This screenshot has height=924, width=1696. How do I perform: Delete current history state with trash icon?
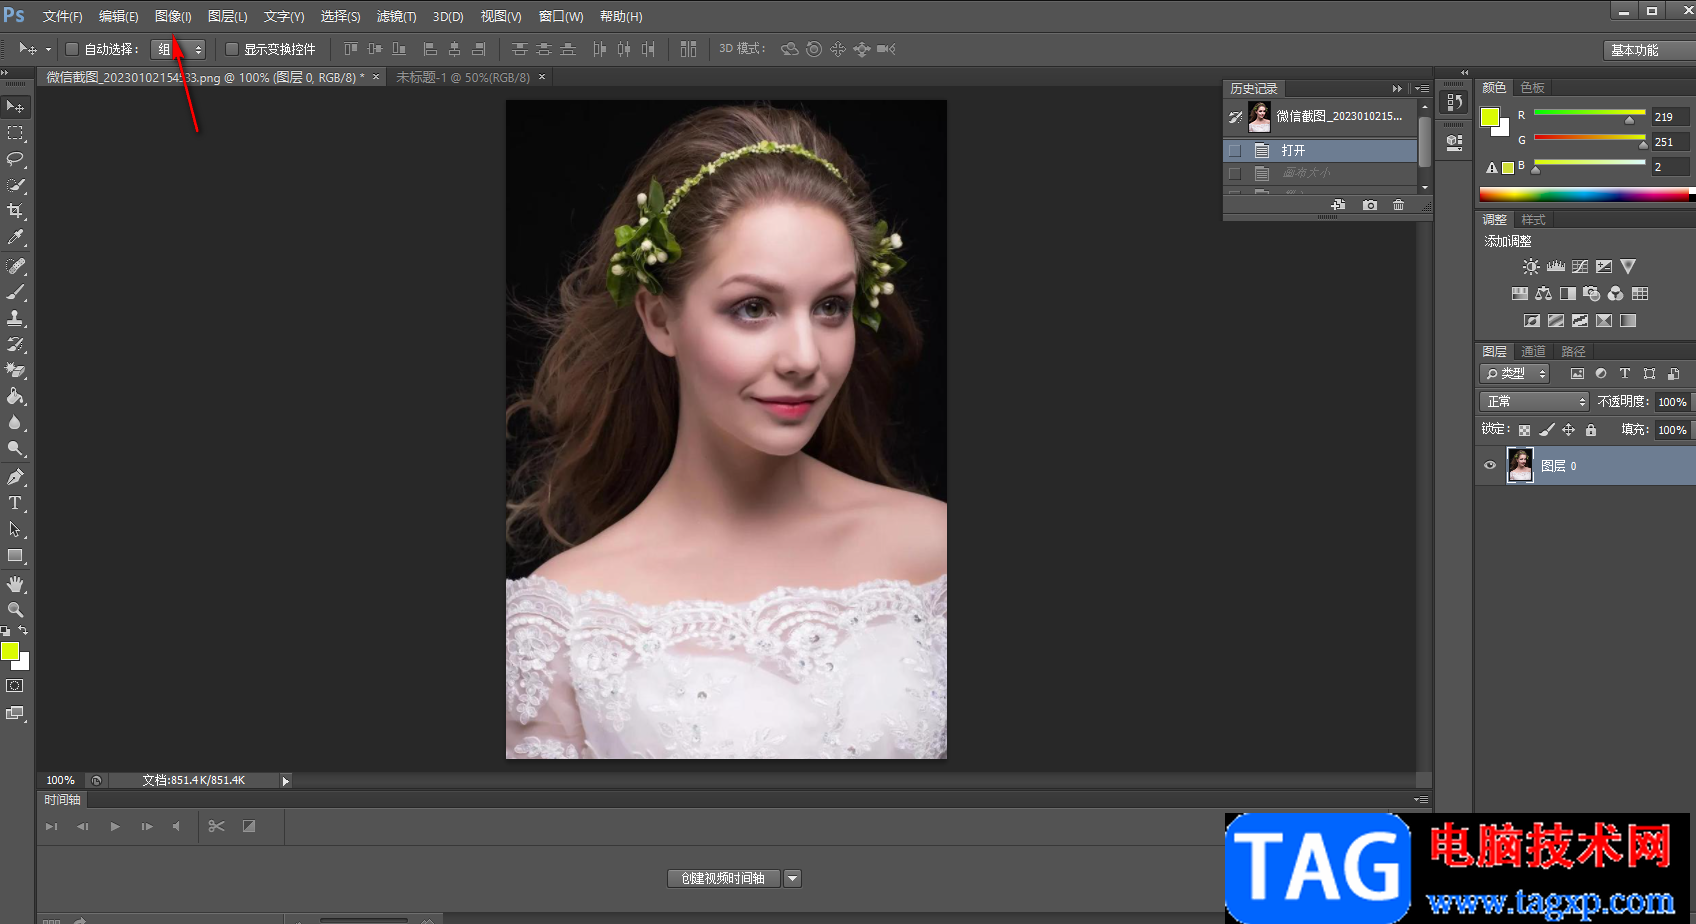(1398, 205)
